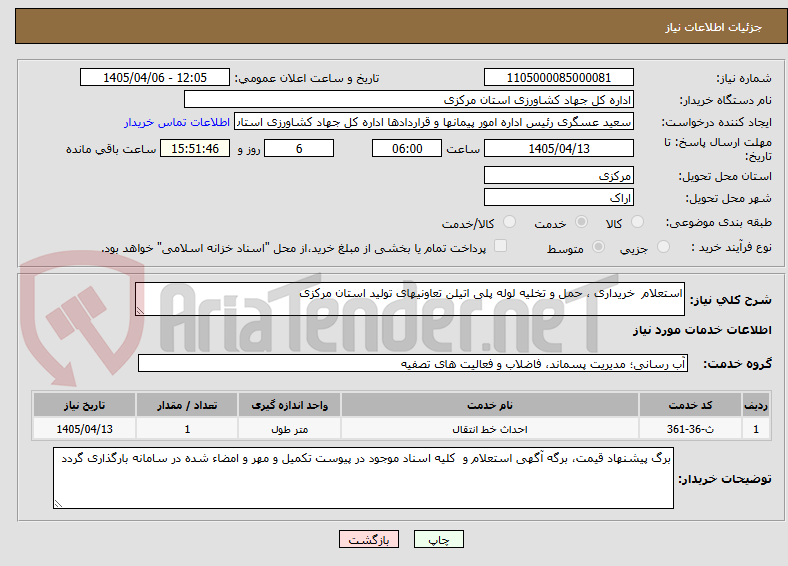Click the request creator field سعید عسگری
788x566 pixels.
(434, 122)
